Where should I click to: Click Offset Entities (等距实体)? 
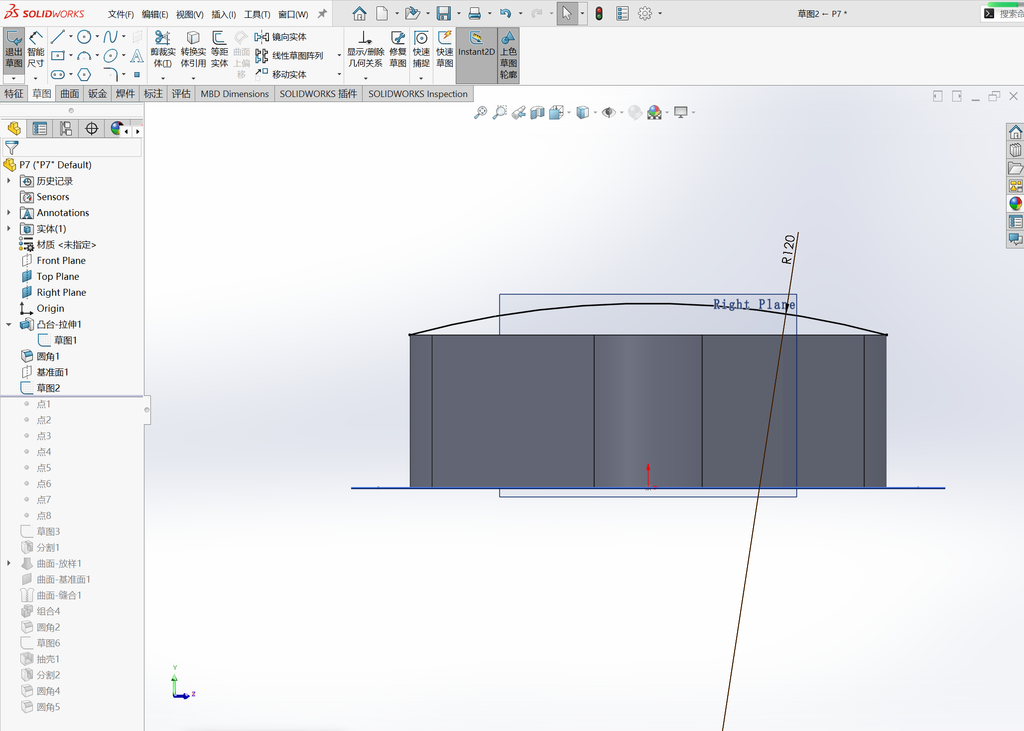219,50
